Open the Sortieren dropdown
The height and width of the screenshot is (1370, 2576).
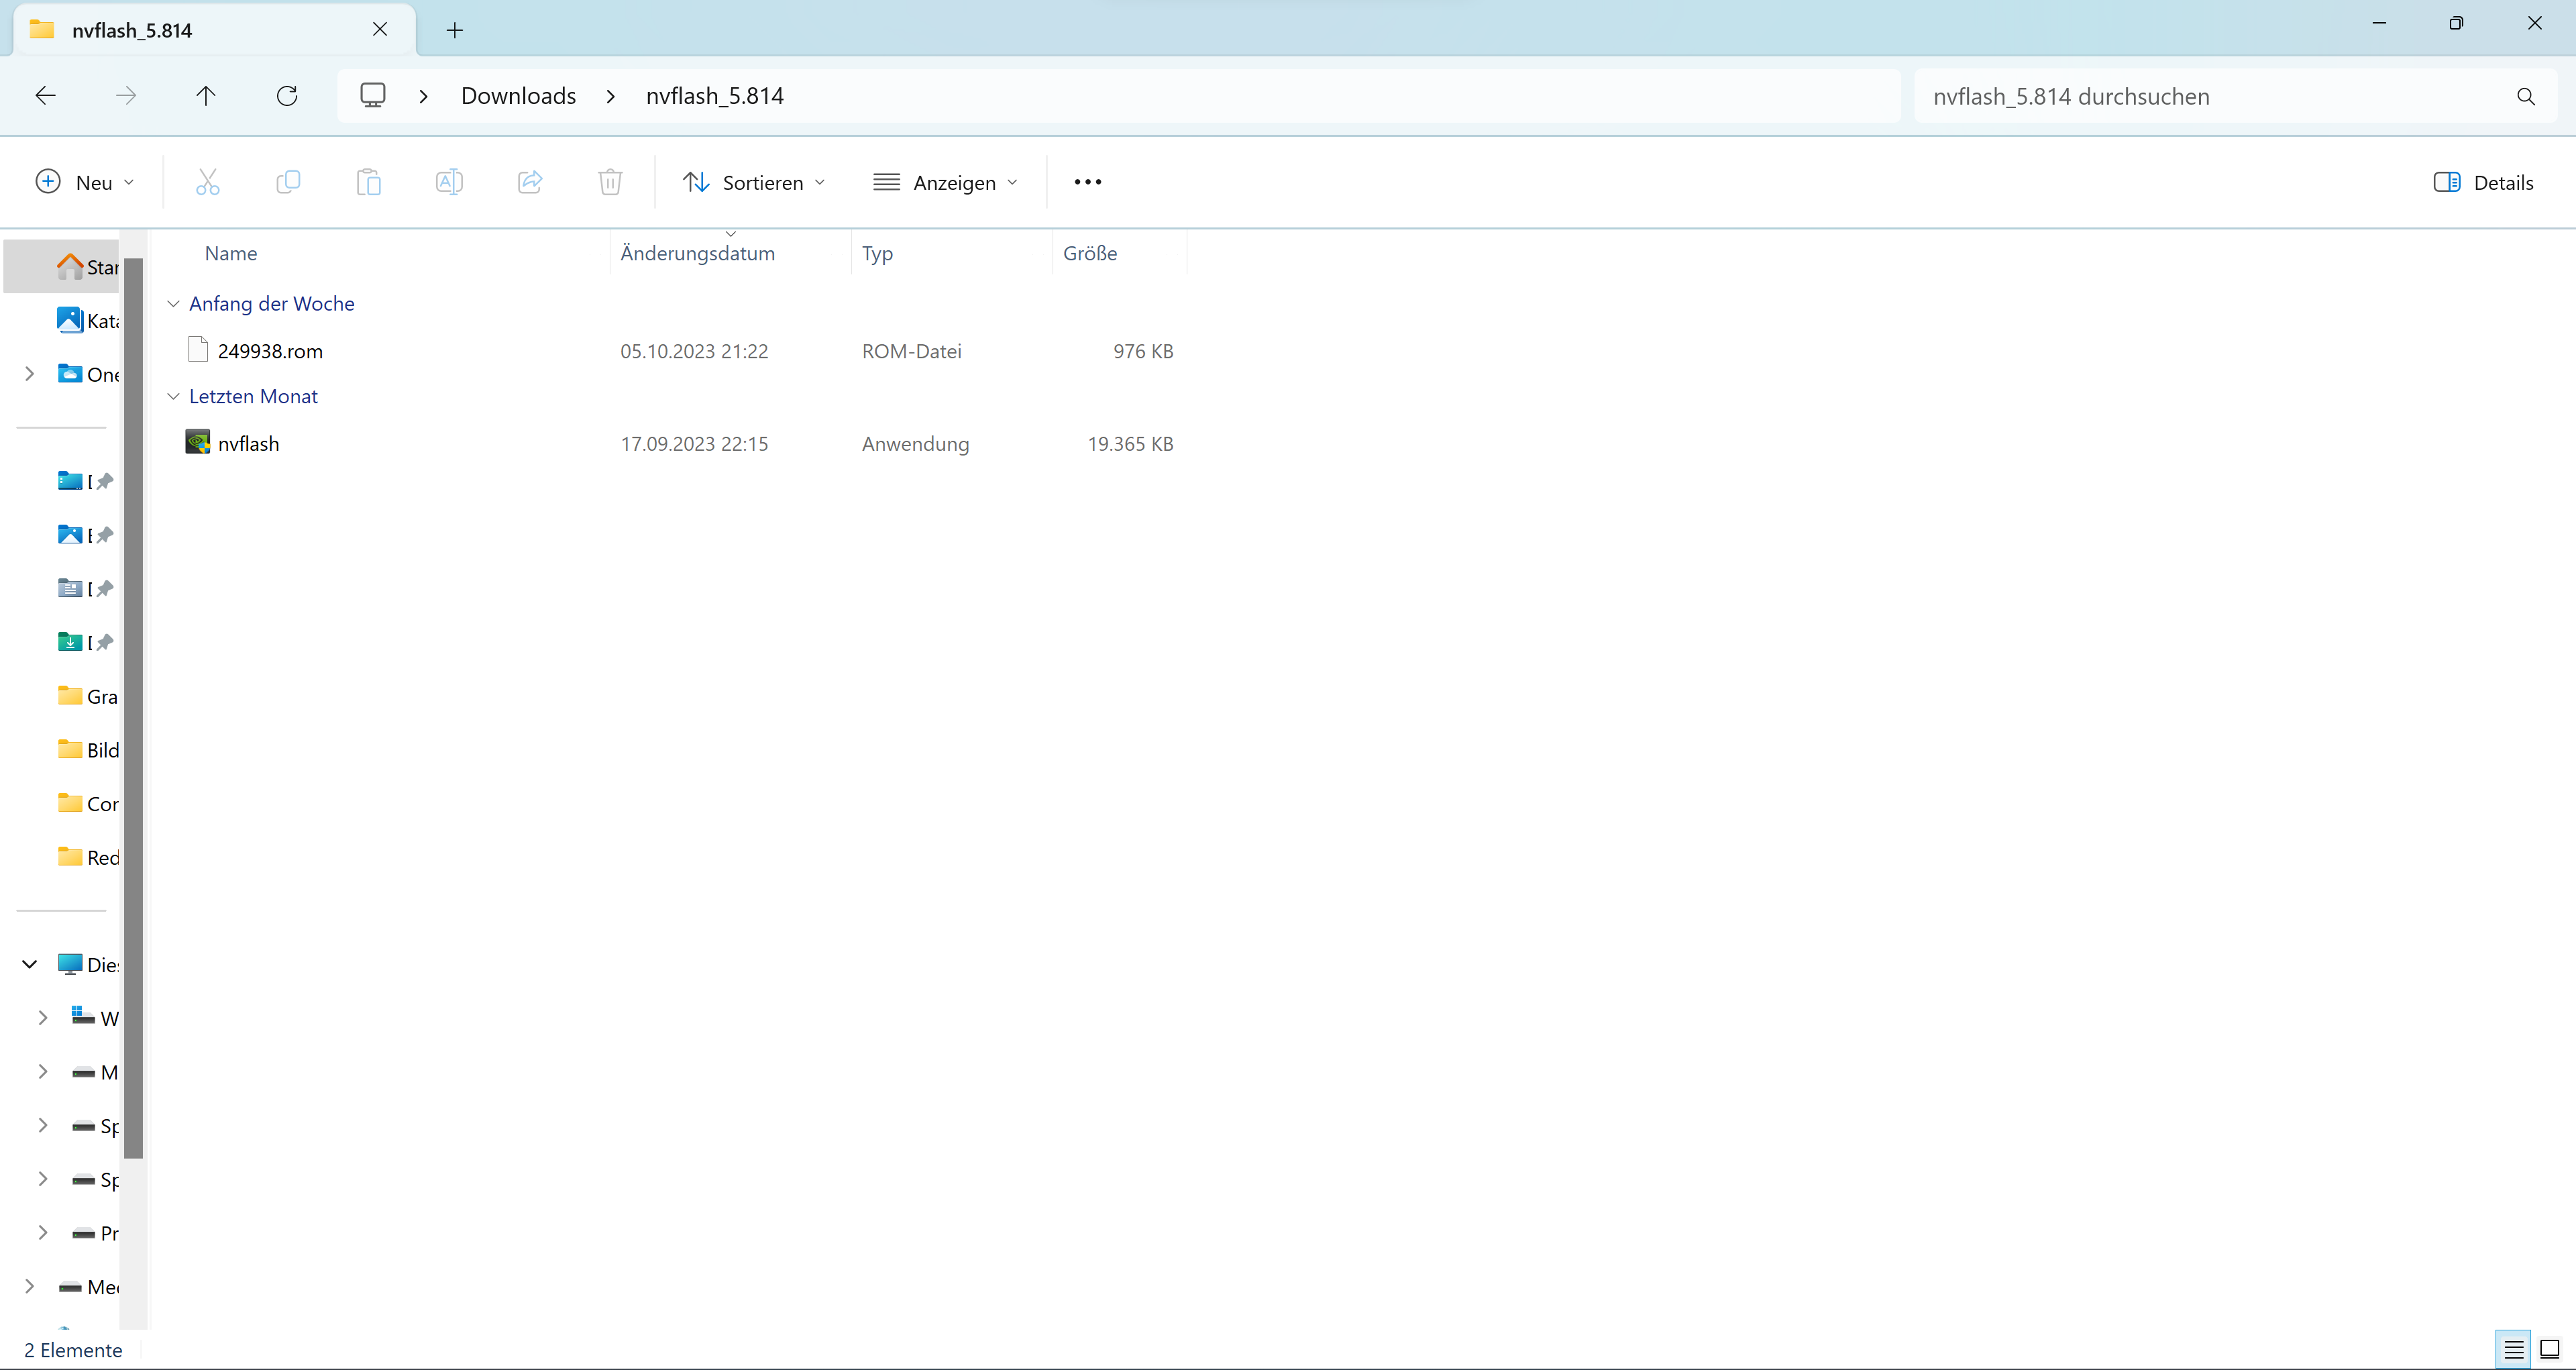(754, 182)
